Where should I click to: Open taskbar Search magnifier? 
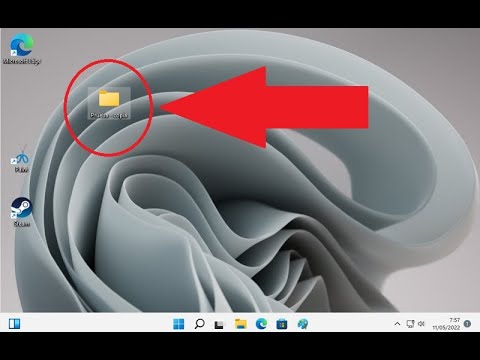(199, 324)
